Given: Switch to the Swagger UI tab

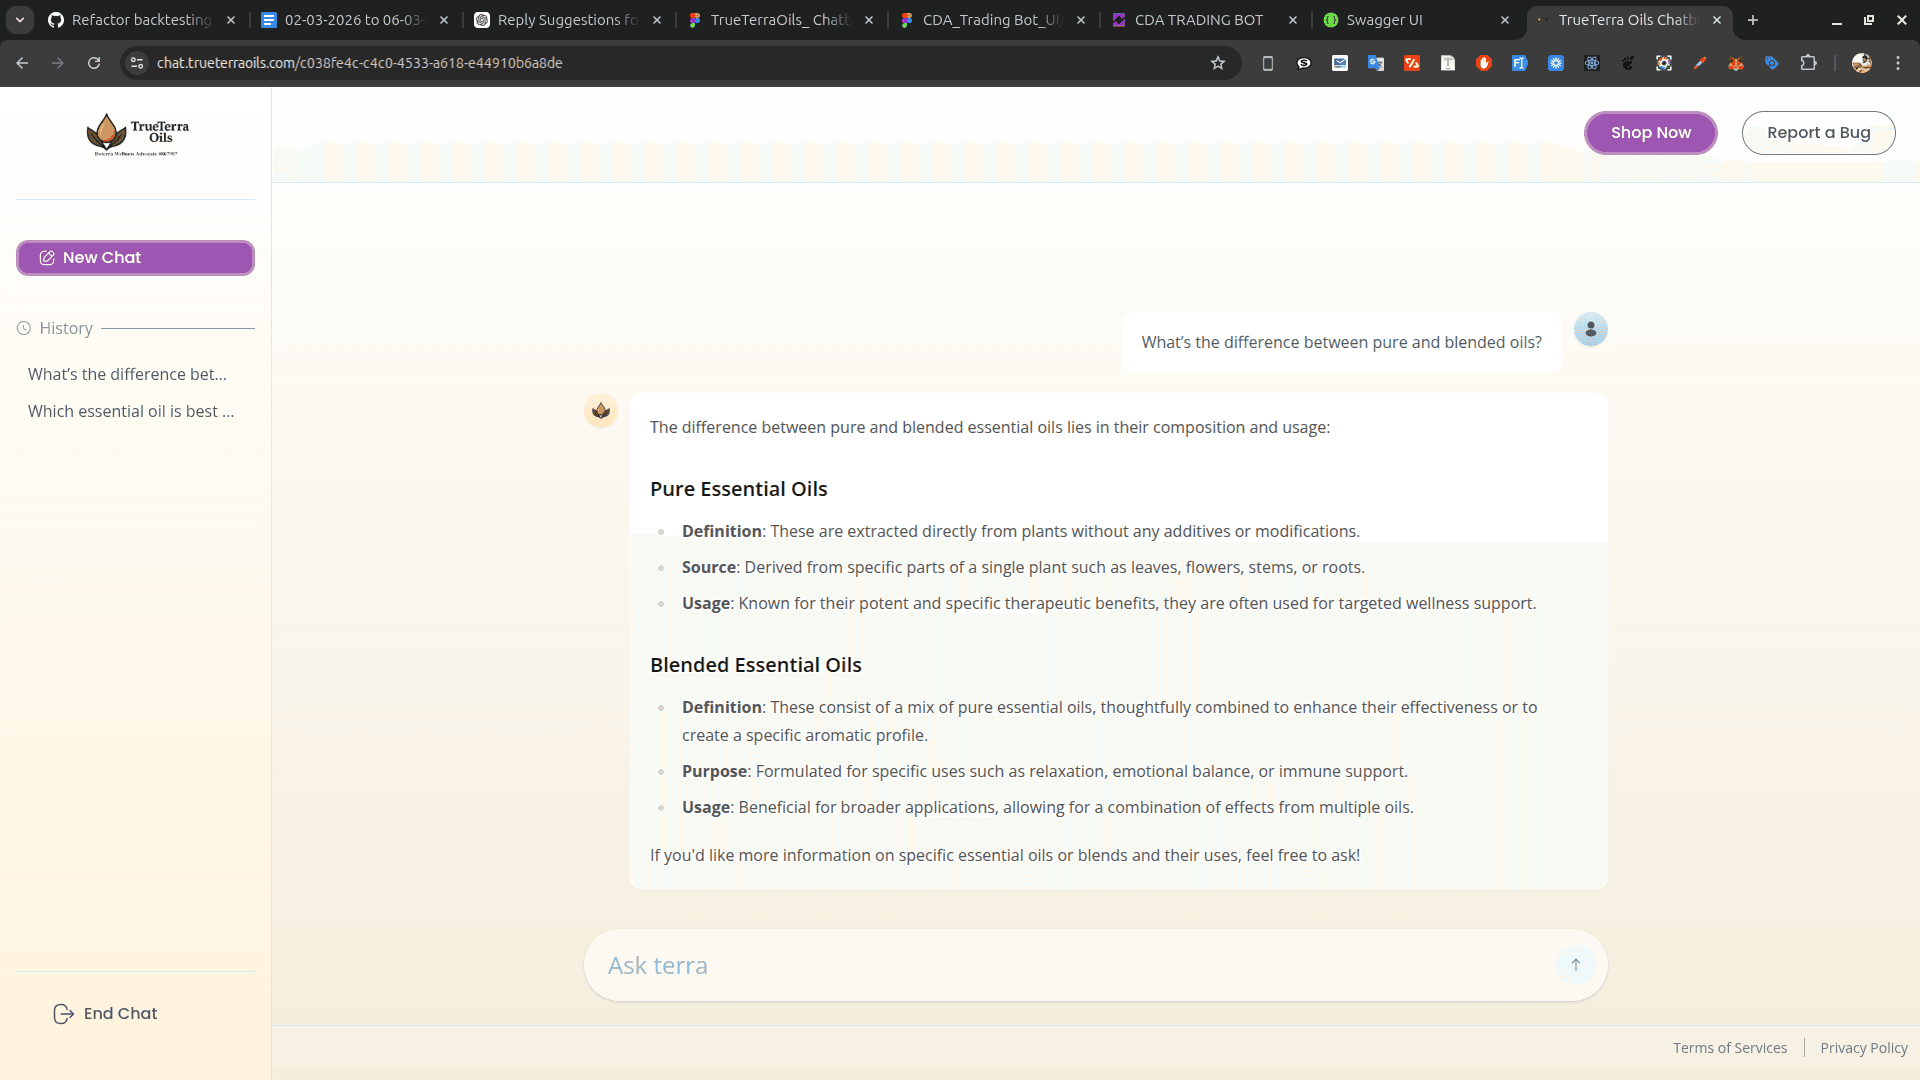Looking at the screenshot, I should tap(1385, 20).
